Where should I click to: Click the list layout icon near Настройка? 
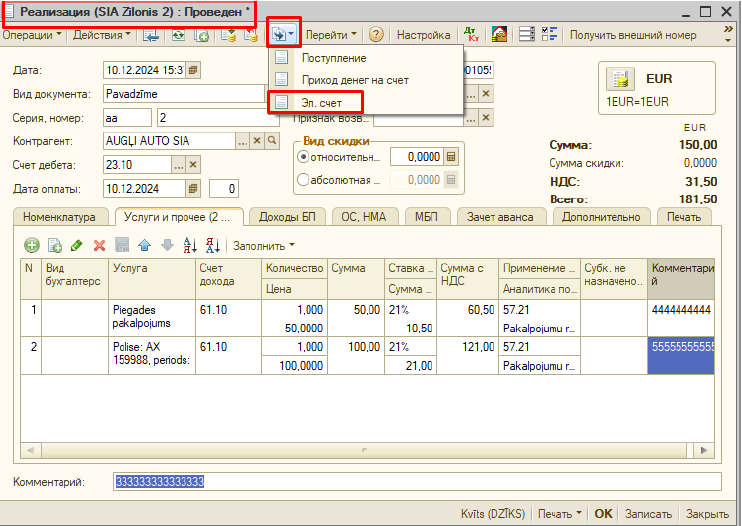(527, 35)
